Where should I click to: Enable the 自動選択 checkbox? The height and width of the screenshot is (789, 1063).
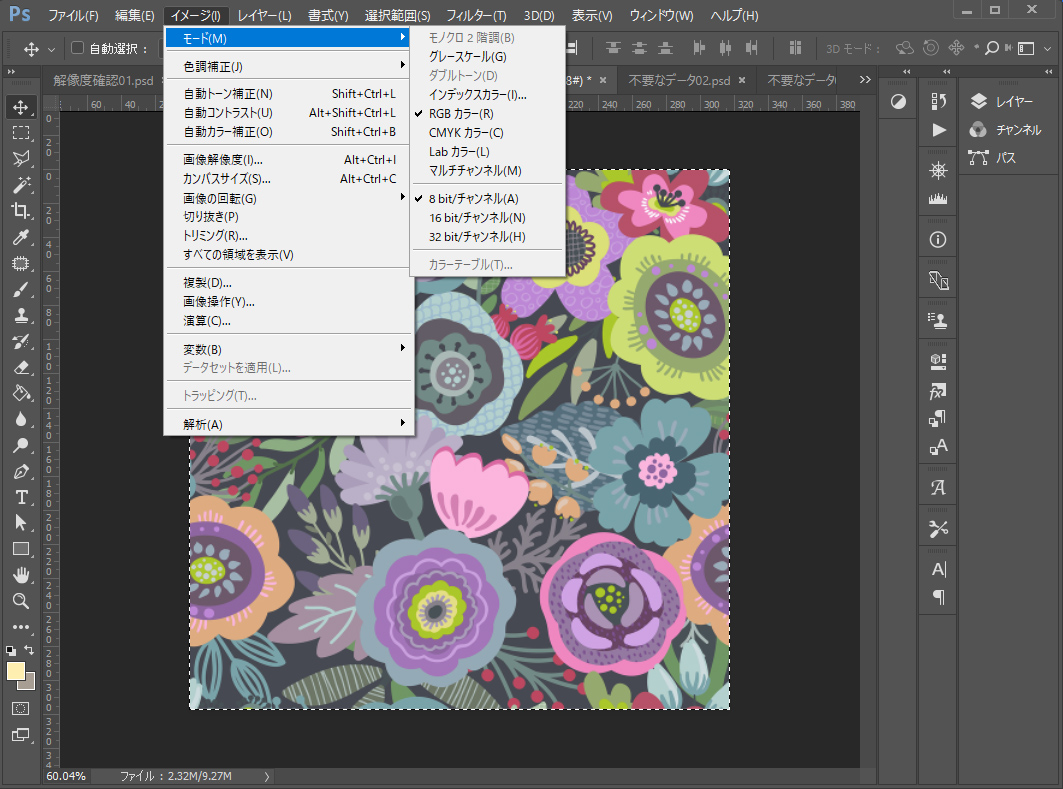[x=77, y=47]
